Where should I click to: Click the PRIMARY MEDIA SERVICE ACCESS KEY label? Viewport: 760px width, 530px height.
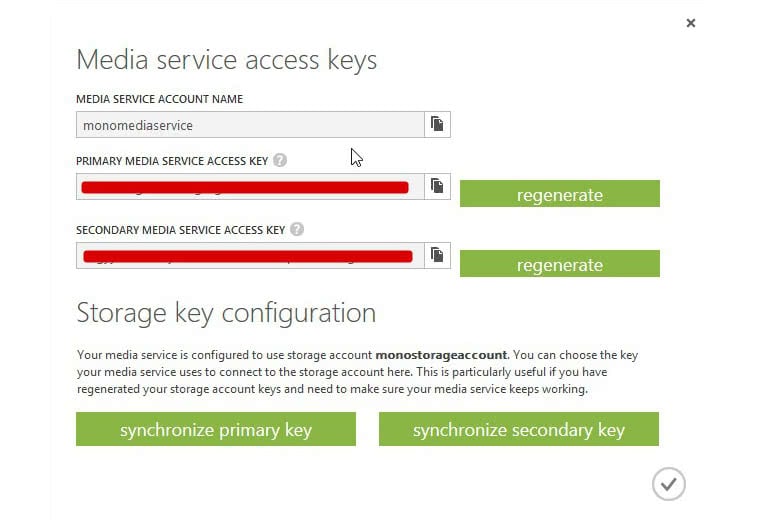[172, 161]
